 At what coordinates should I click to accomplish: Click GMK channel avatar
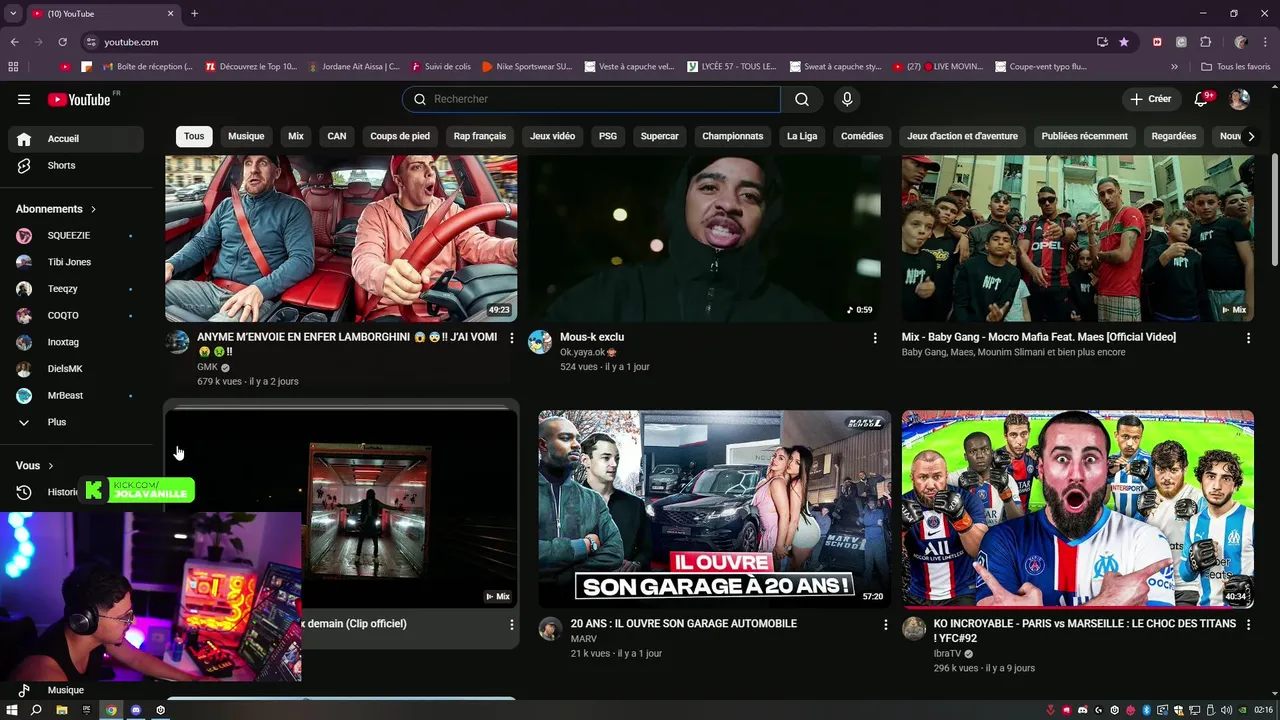coord(177,342)
